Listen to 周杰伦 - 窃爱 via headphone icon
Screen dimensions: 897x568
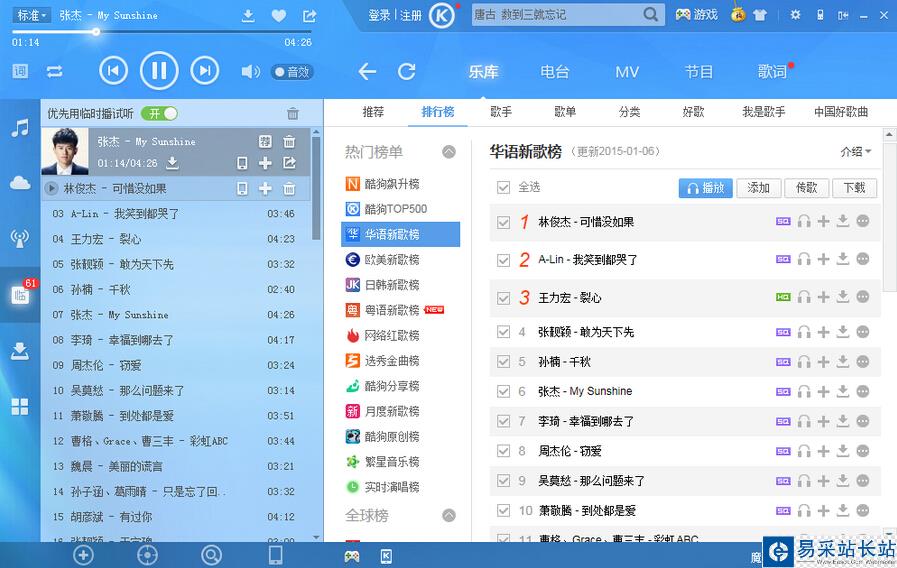(804, 451)
